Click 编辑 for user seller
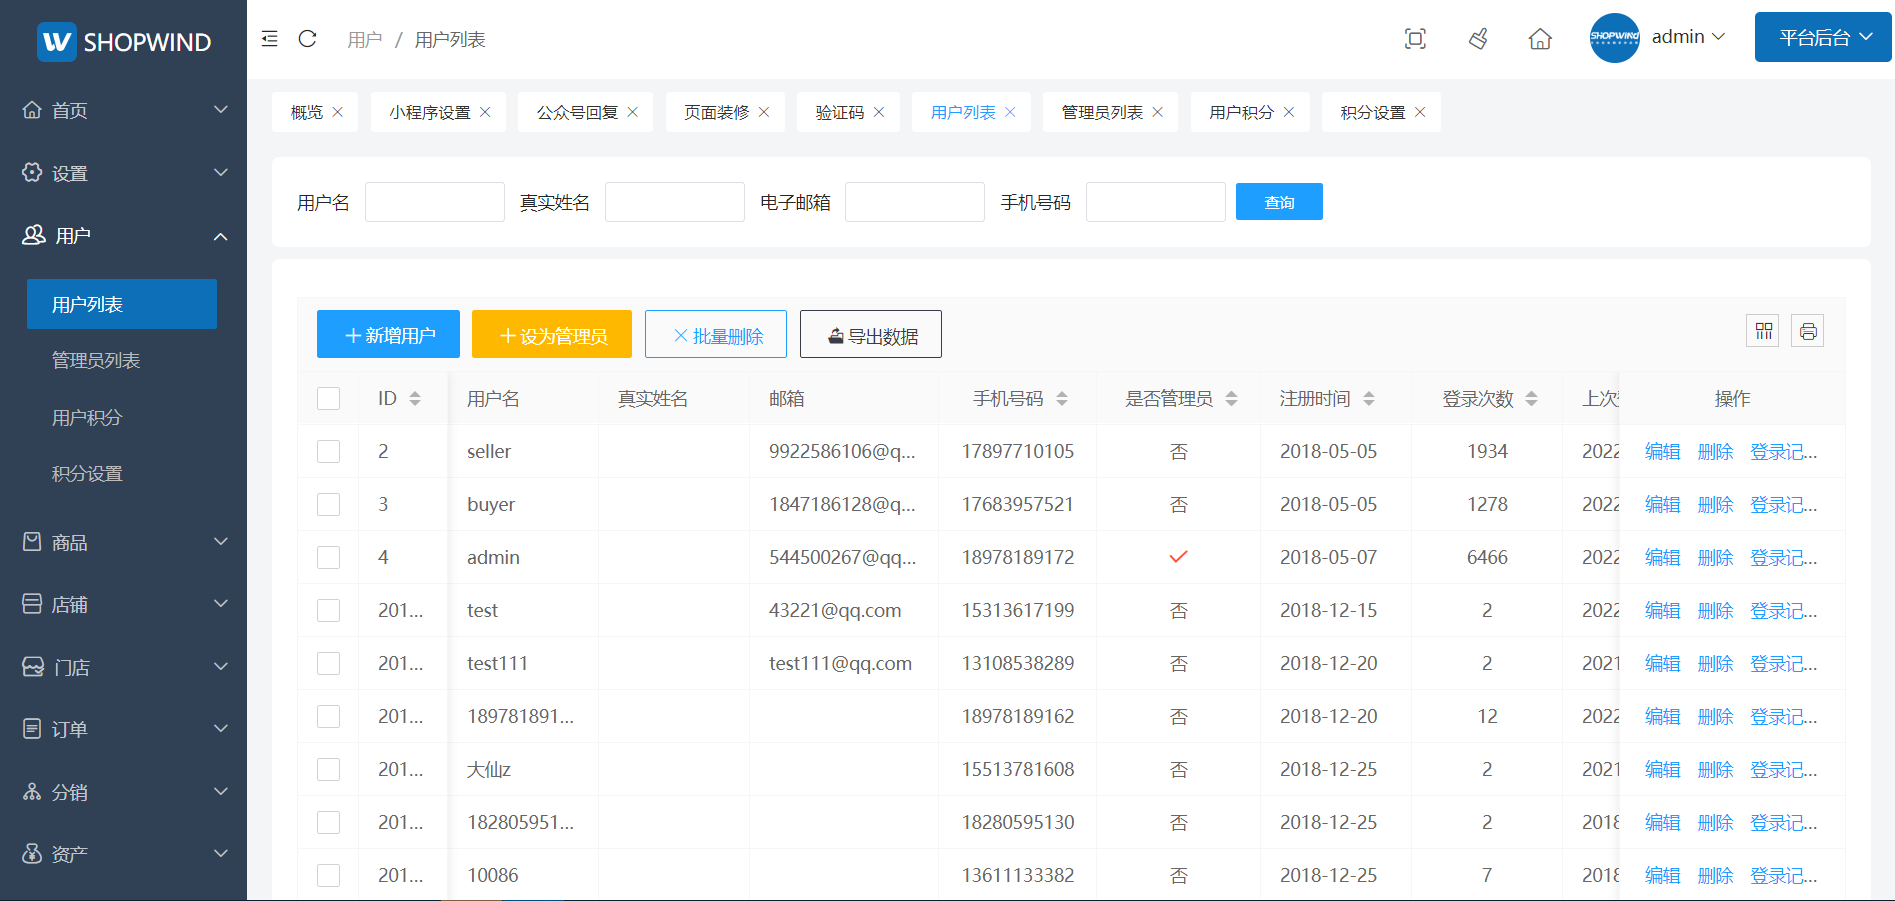Viewport: 1895px width, 901px height. pyautogui.click(x=1662, y=452)
